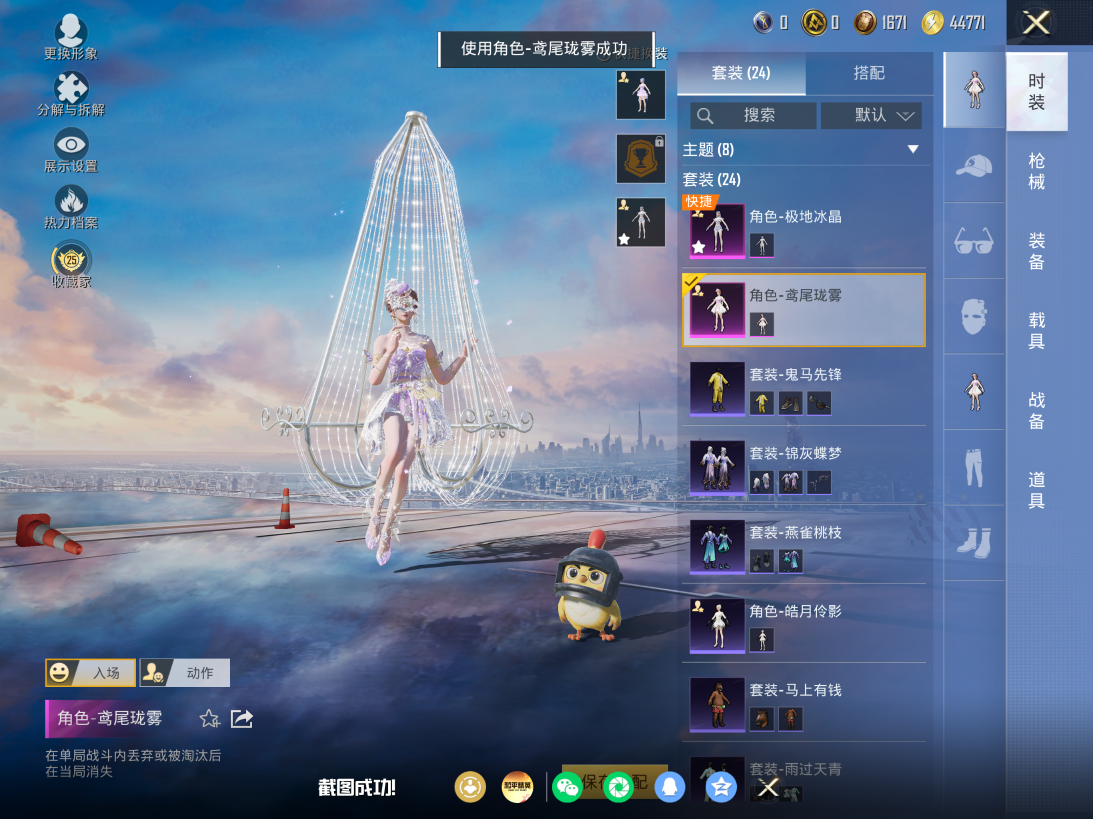Select the 角色-极地冰晶 outfit thumbnail

(717, 231)
